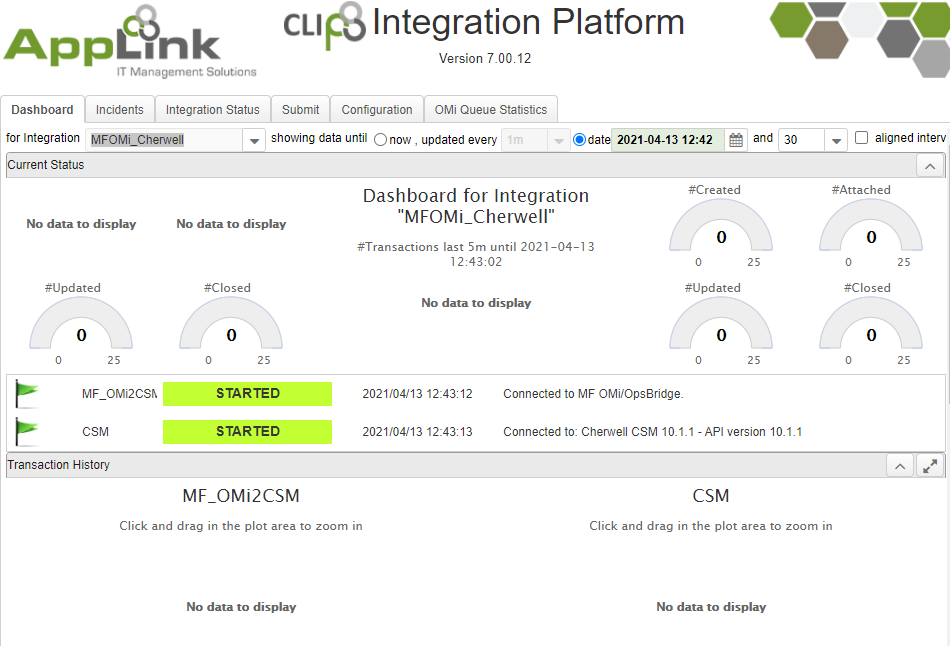Click the STARTED status of CSM

click(248, 432)
